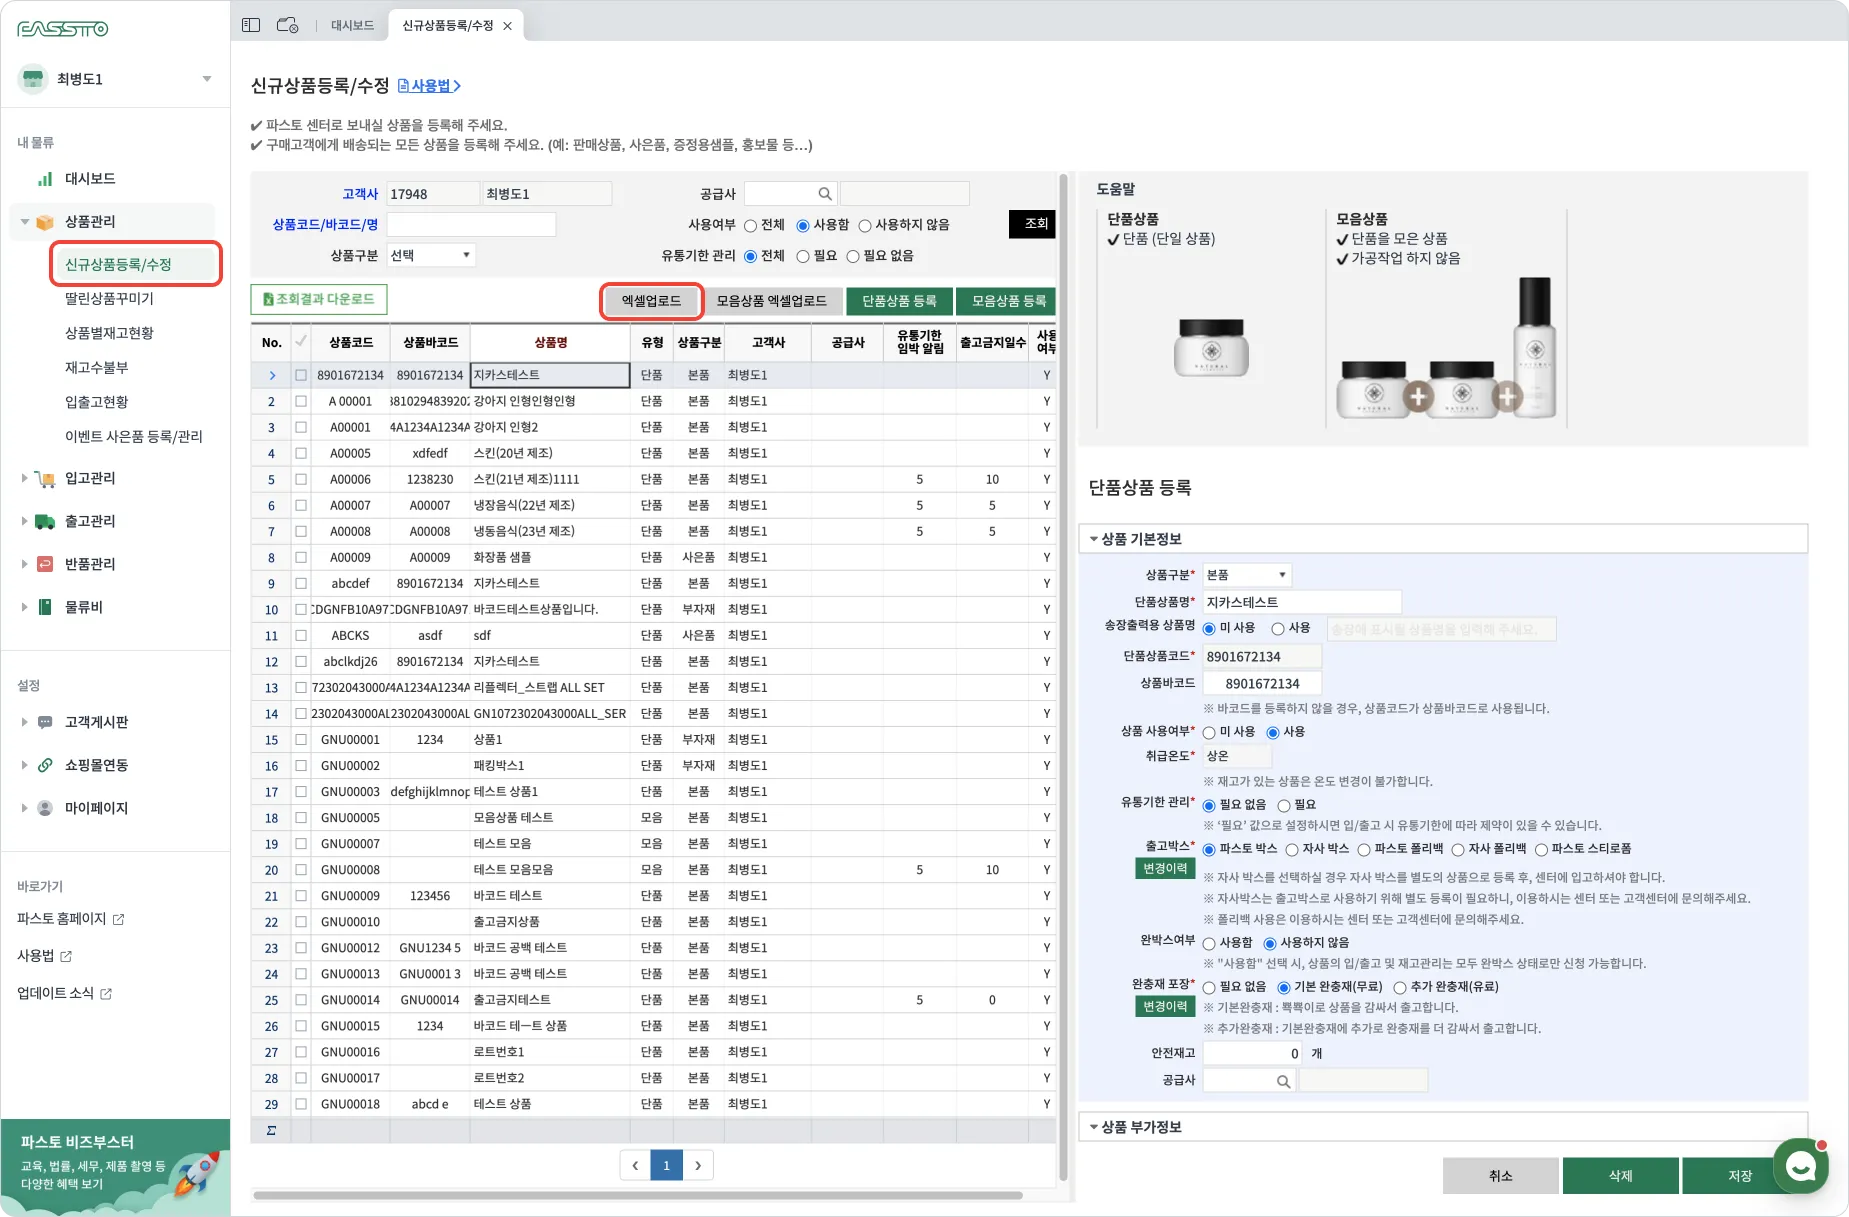
Task: Select 전체 for 사용여부
Action: point(750,226)
